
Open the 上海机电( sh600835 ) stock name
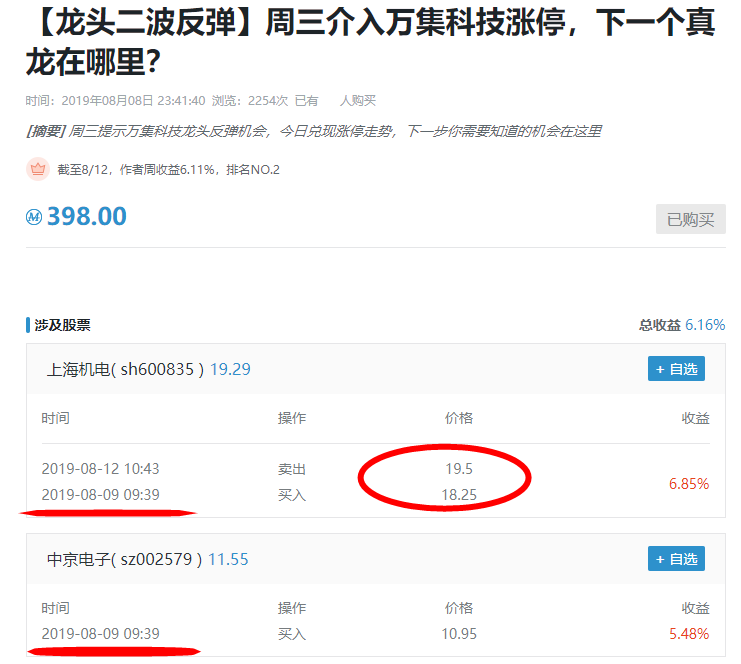[125, 369]
